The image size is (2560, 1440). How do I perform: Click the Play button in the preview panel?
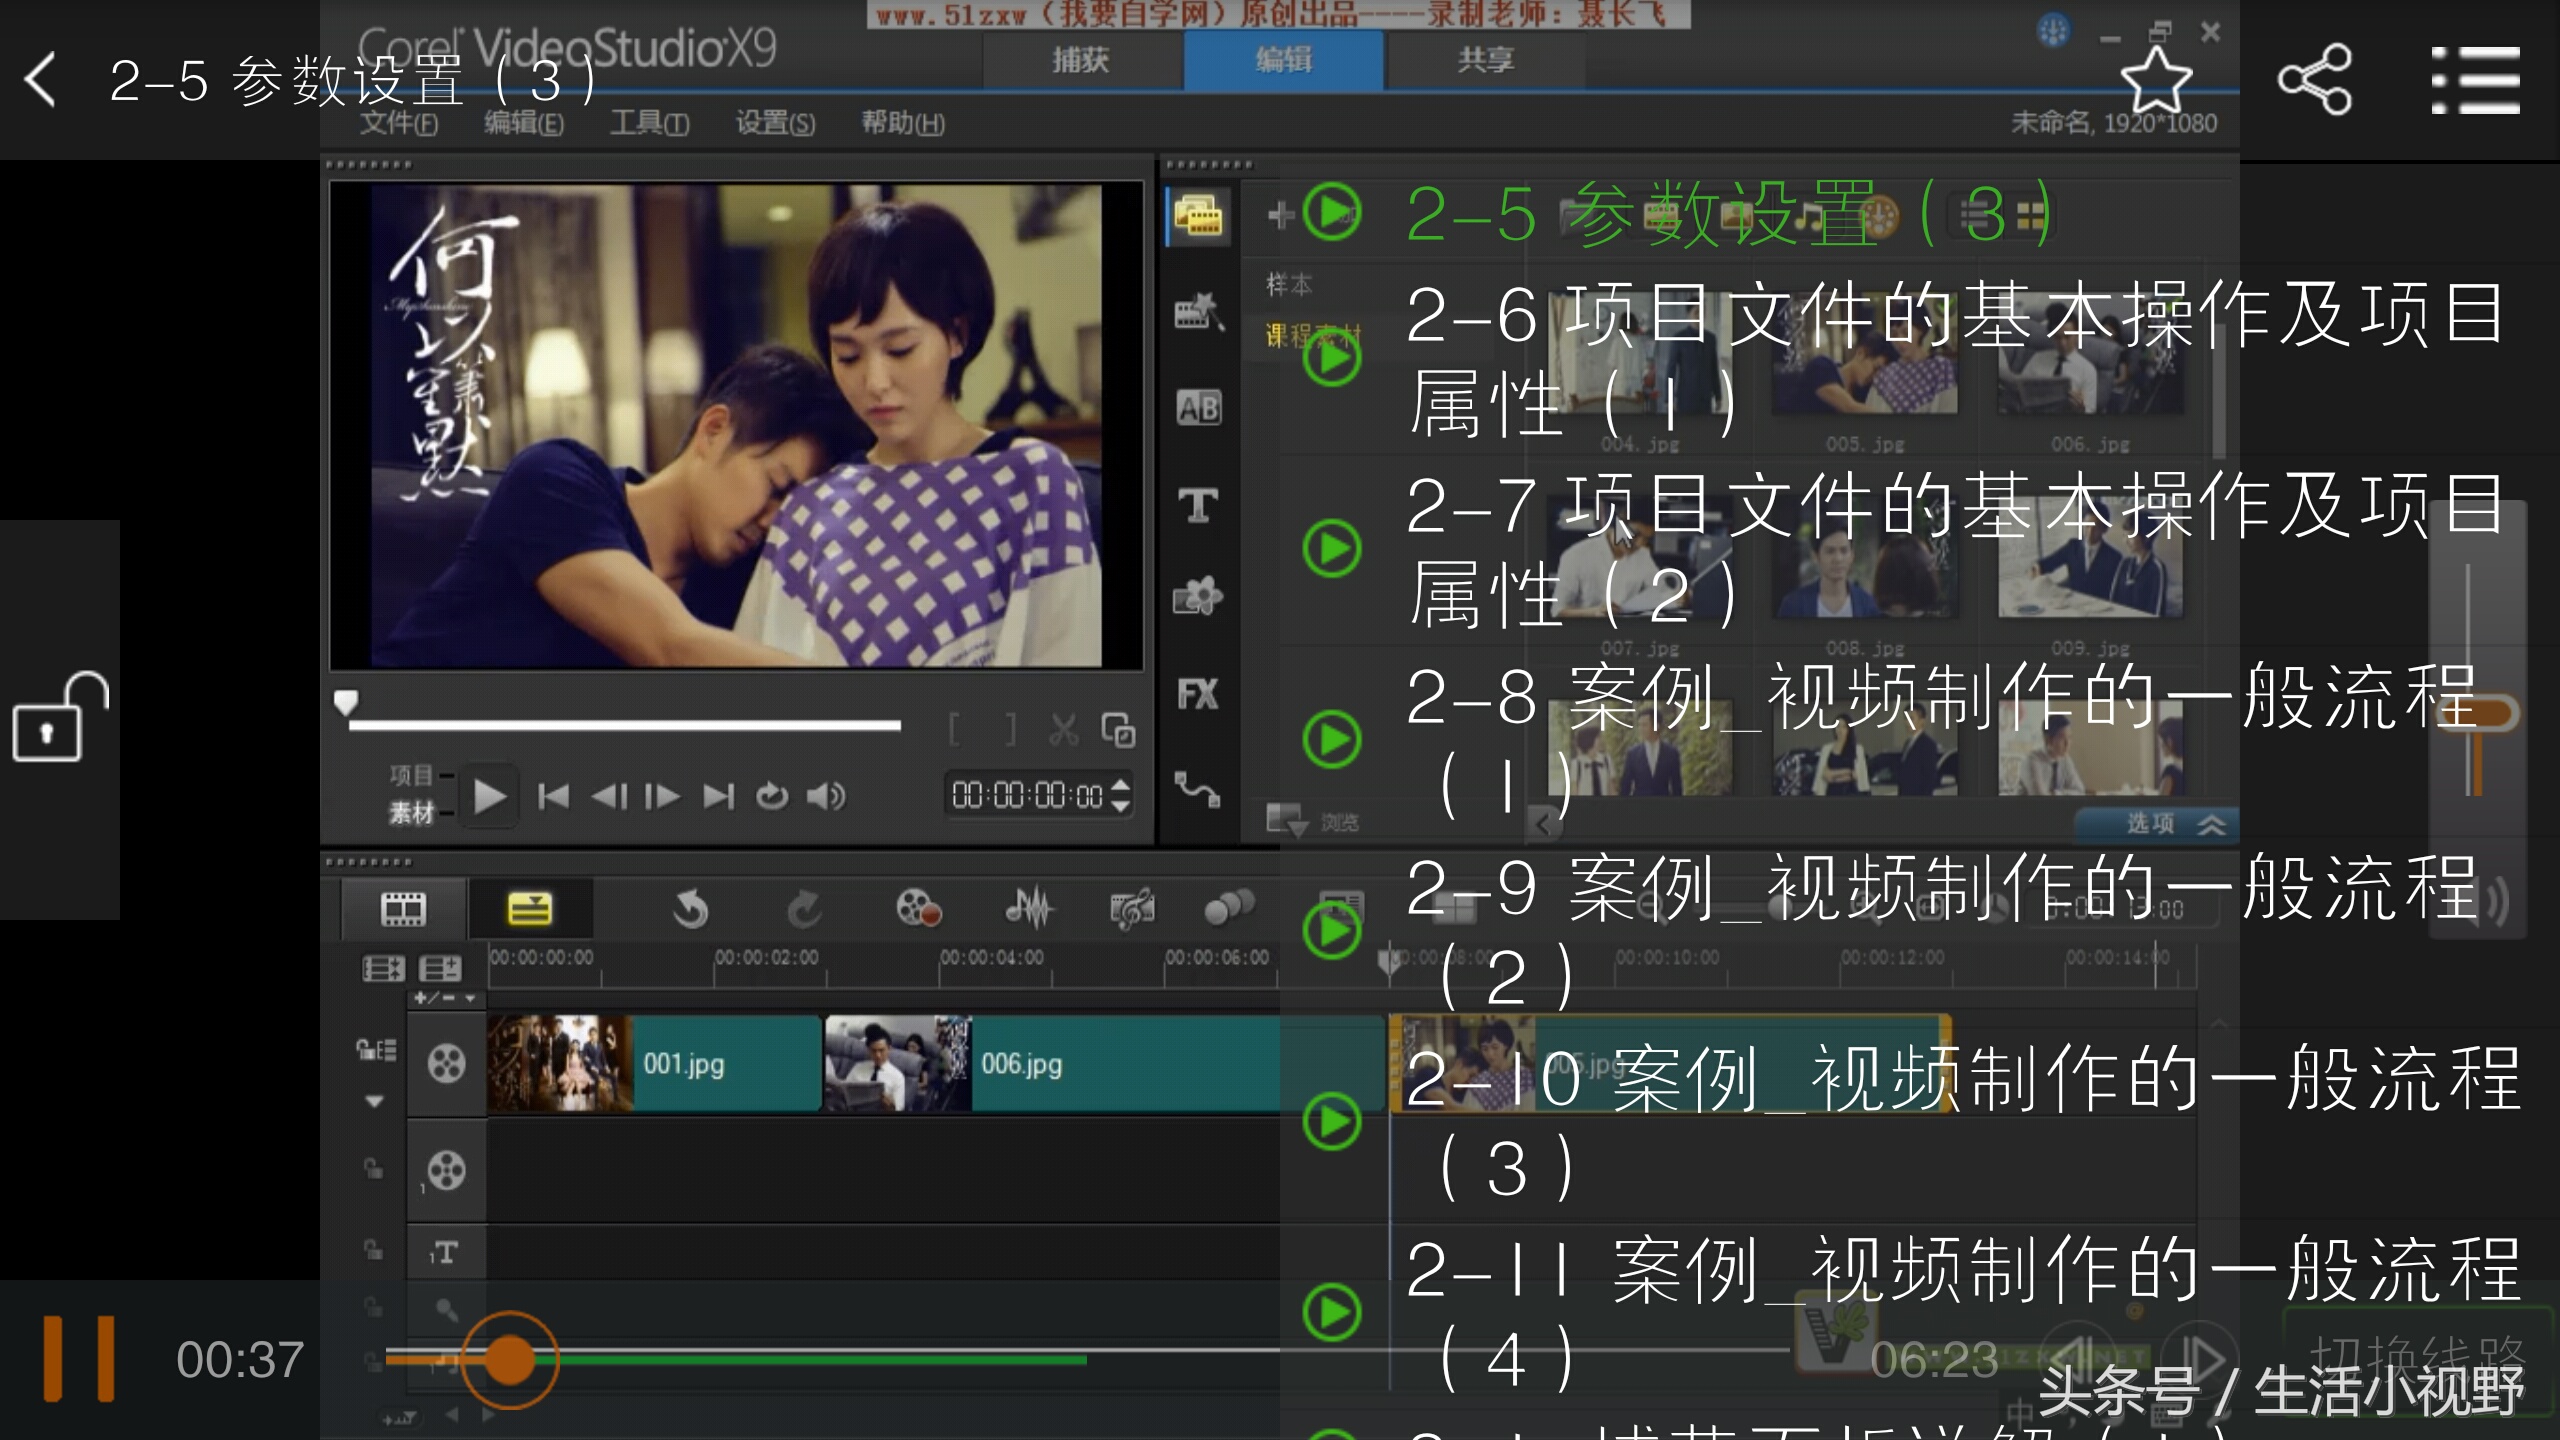(489, 796)
